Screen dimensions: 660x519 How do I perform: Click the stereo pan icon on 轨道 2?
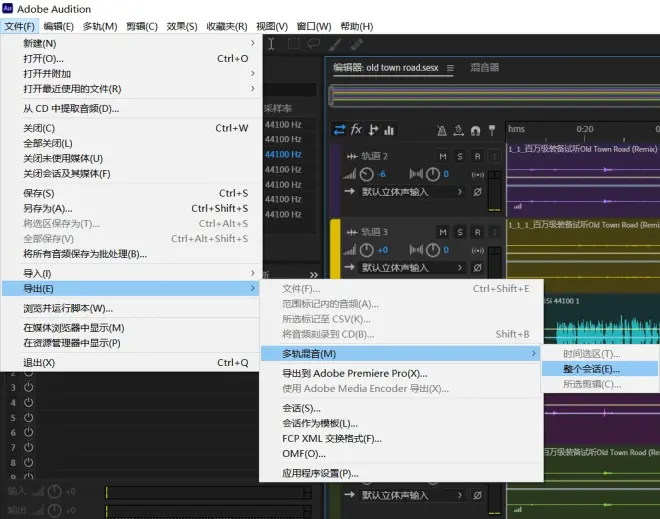click(x=416, y=174)
